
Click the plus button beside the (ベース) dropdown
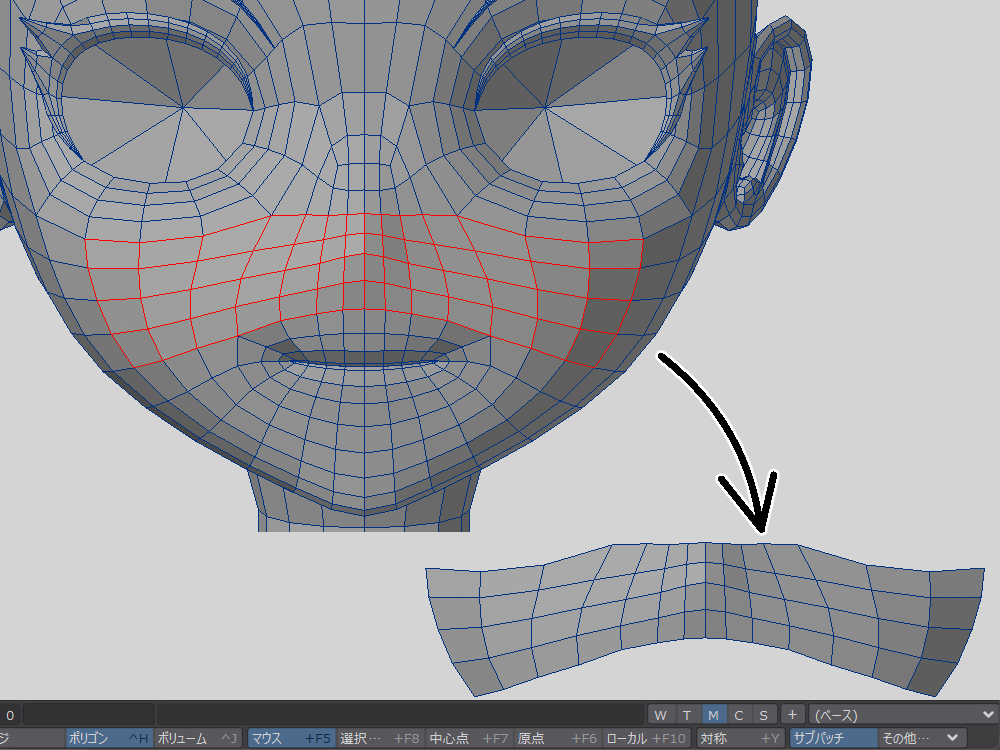click(791, 715)
